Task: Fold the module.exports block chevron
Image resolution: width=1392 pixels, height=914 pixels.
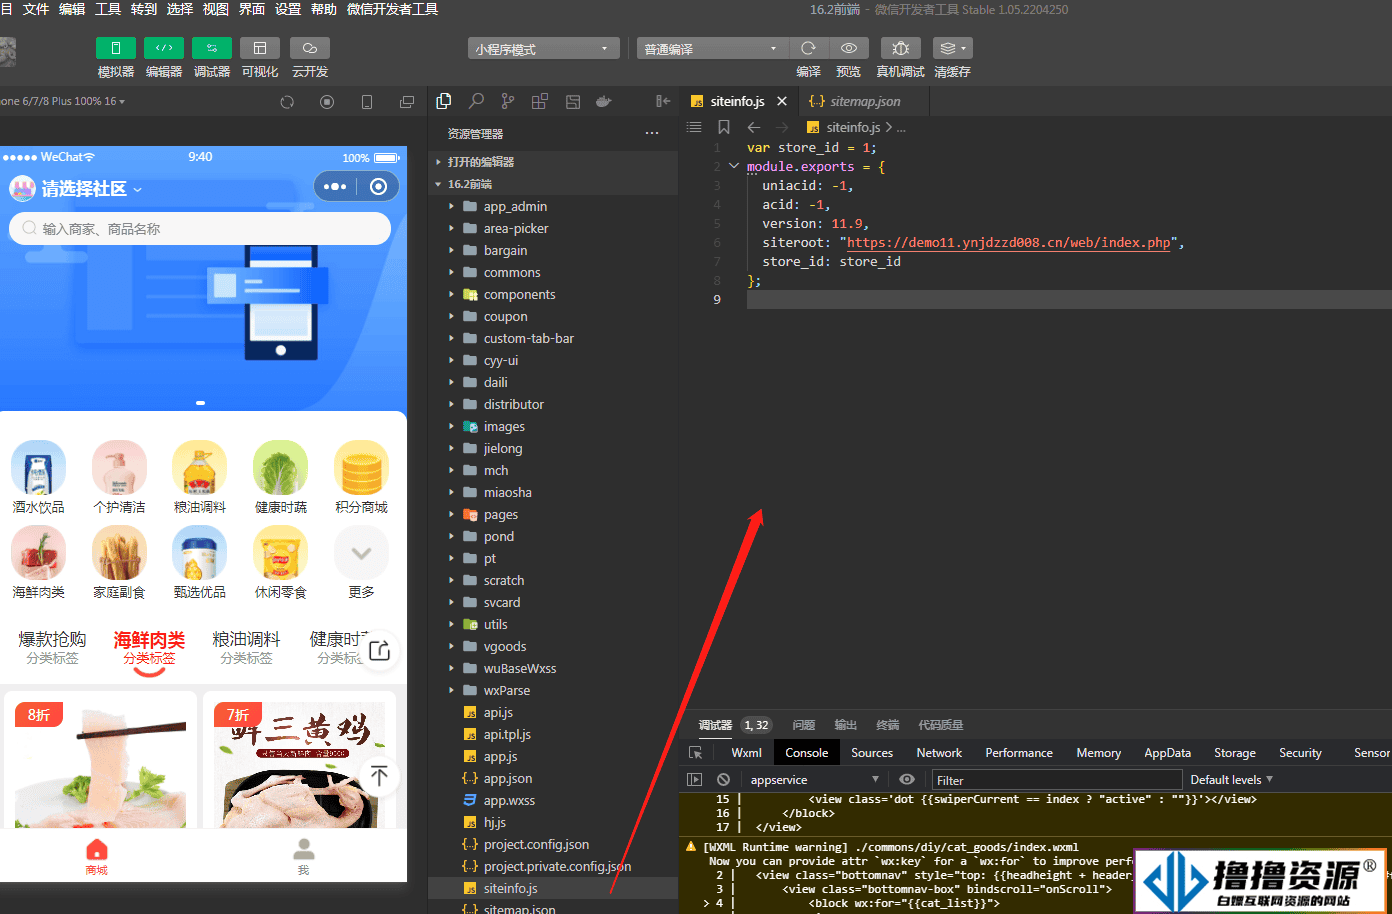Action: (x=734, y=166)
